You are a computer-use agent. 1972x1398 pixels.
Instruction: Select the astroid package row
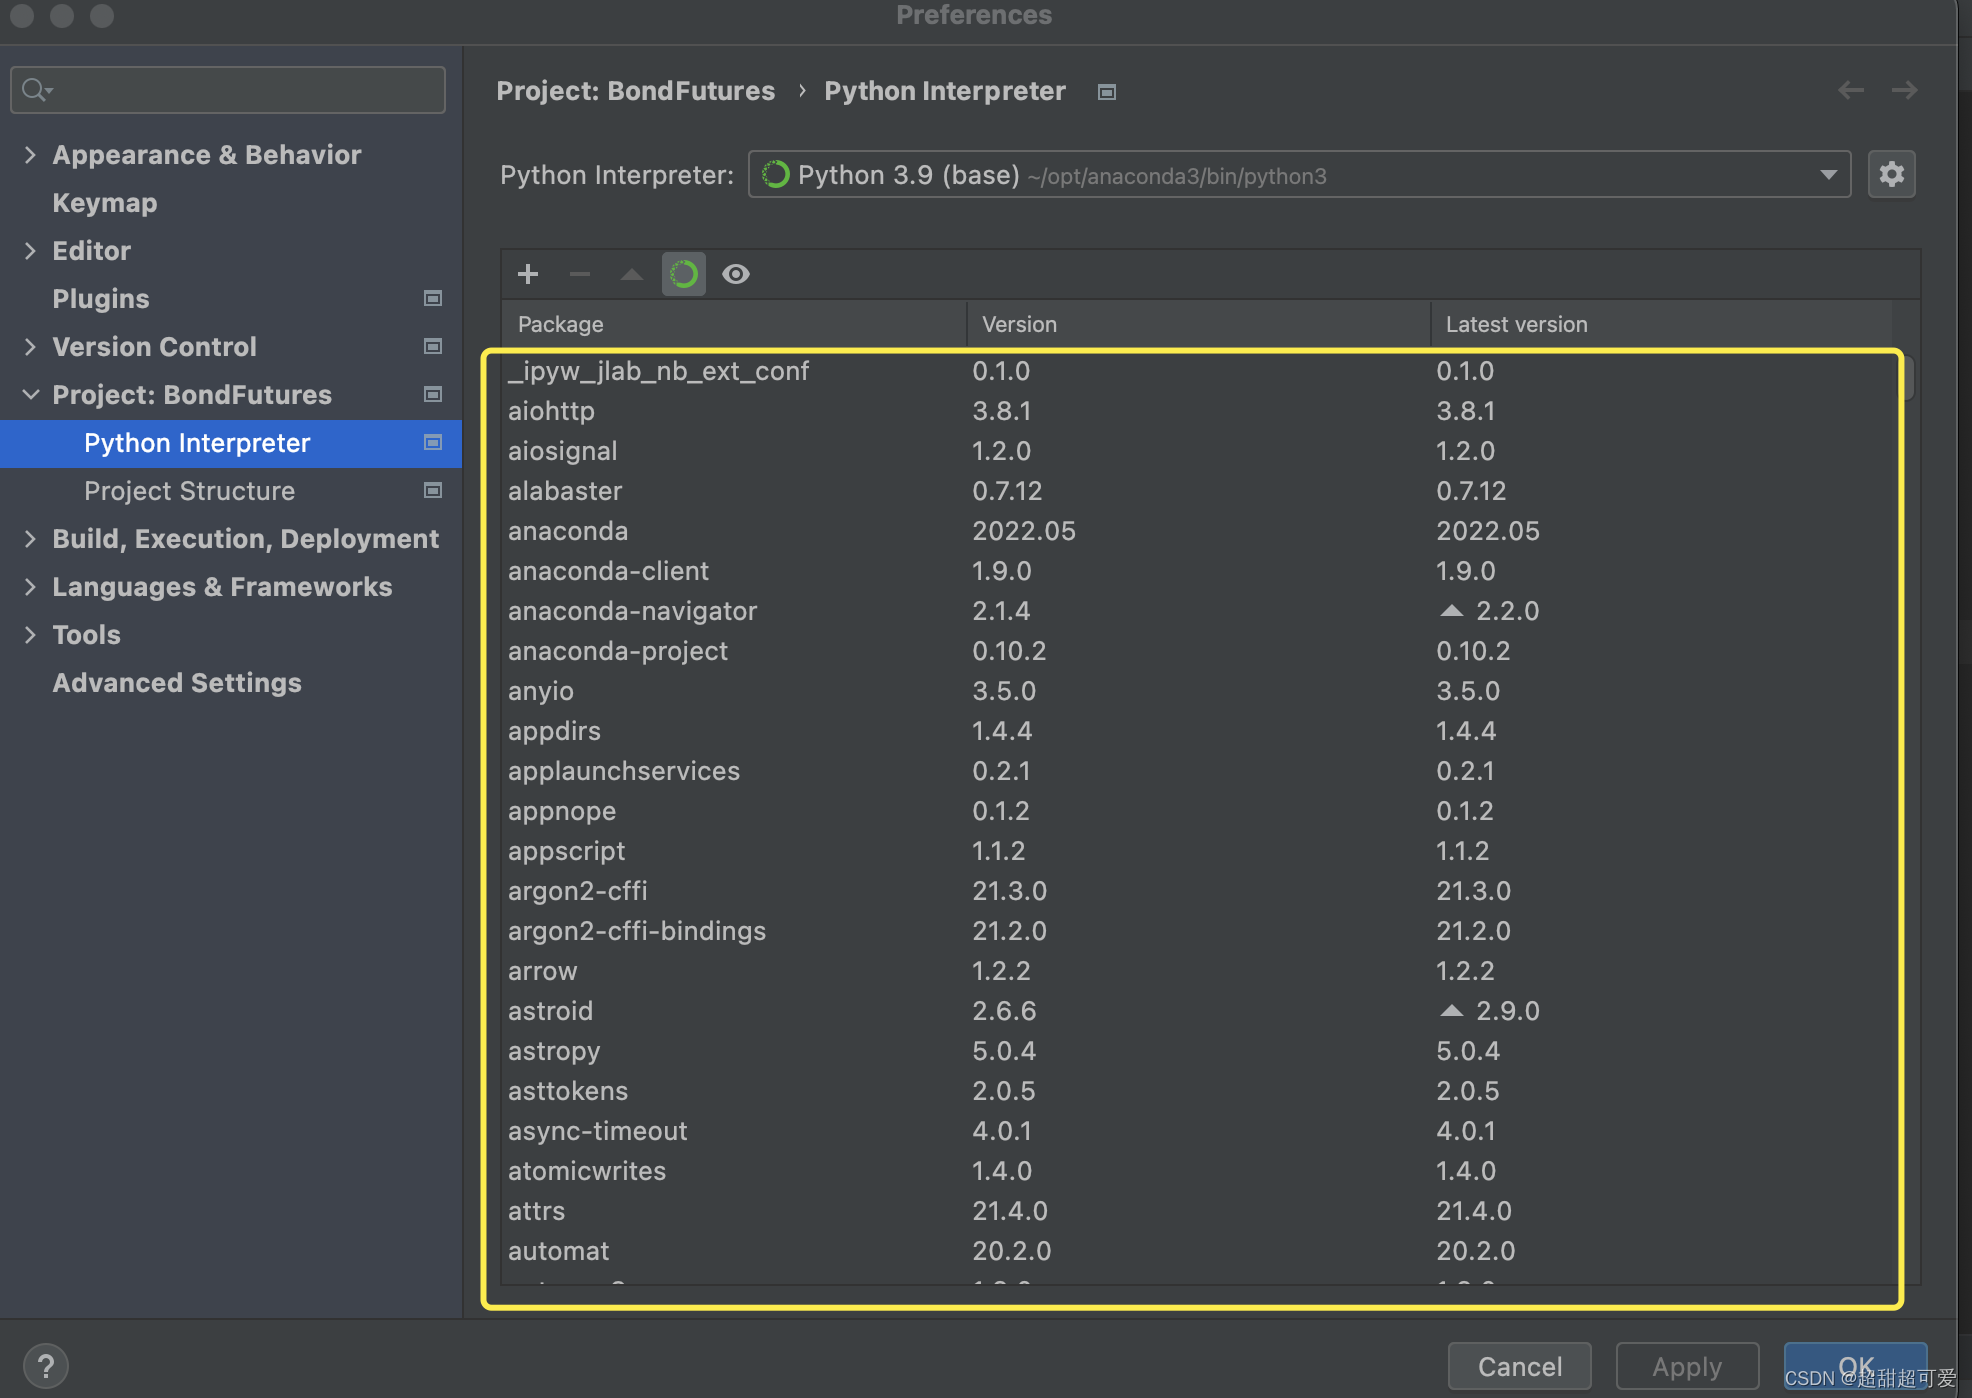point(1196,1011)
